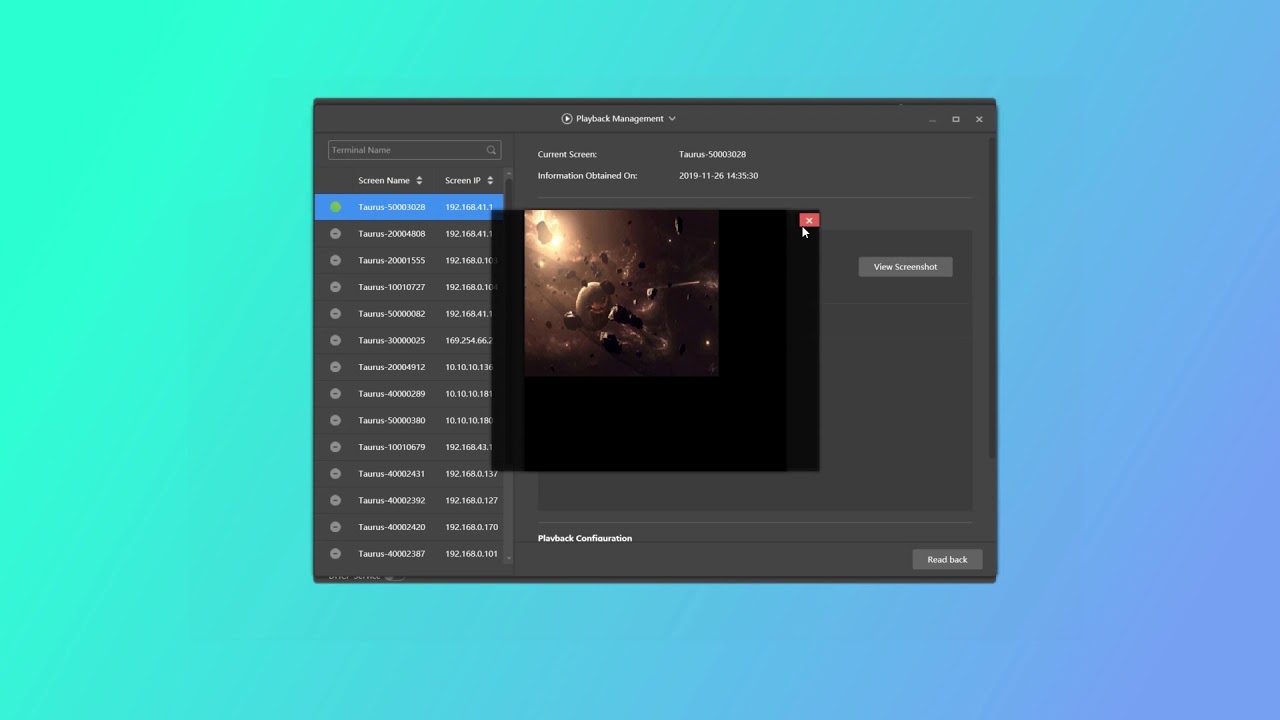Click the right panel vertical scrollbar
Screen dimensions: 1280x720
pyautogui.click(x=991, y=300)
